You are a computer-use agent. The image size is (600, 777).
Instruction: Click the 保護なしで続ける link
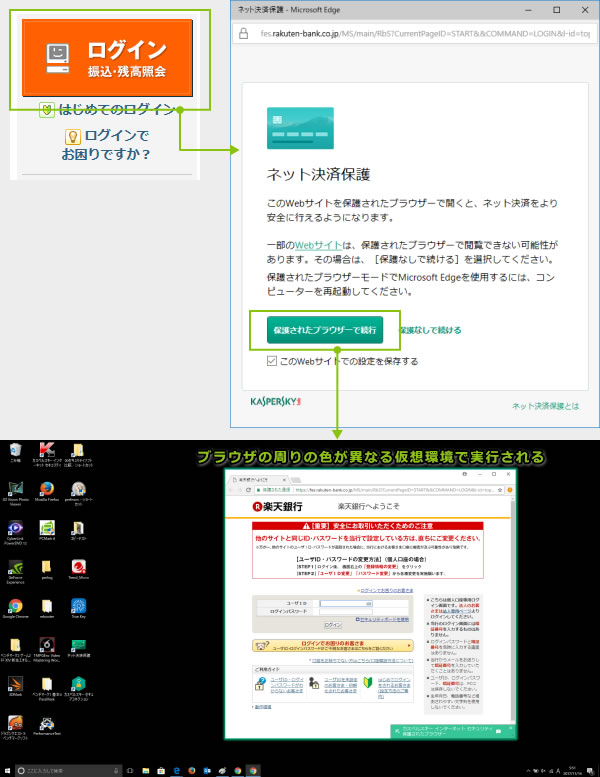click(431, 330)
